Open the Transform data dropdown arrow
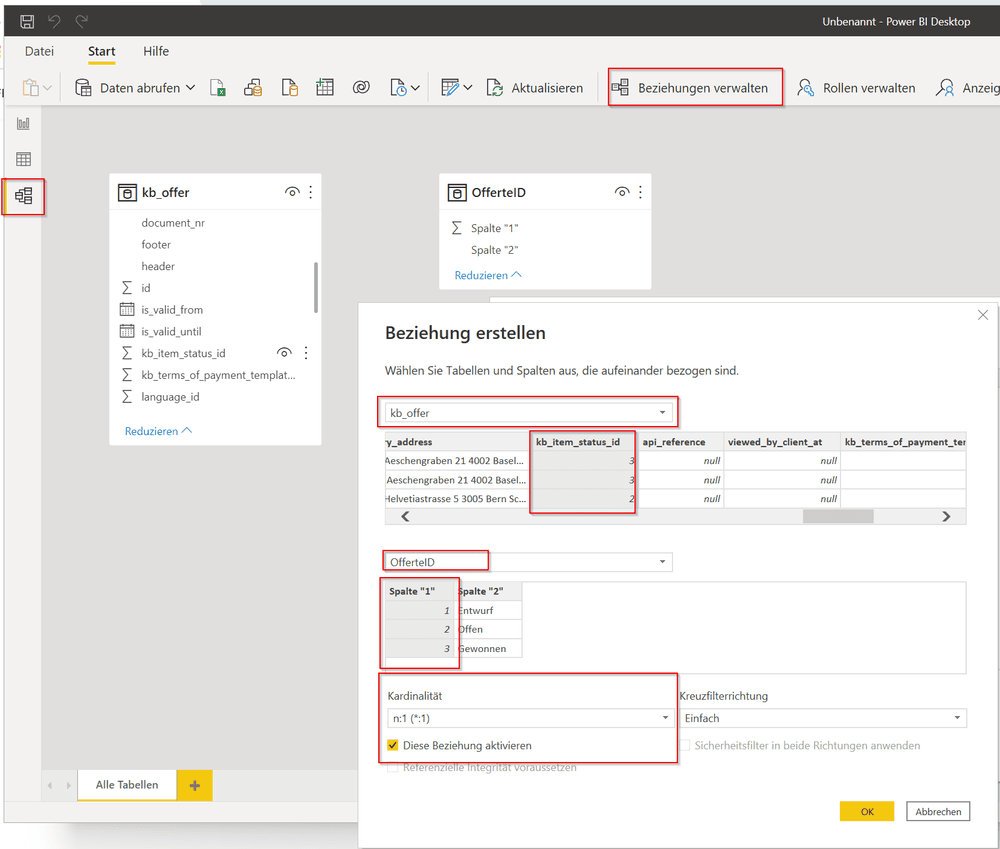This screenshot has width=1000, height=849. [x=467, y=87]
